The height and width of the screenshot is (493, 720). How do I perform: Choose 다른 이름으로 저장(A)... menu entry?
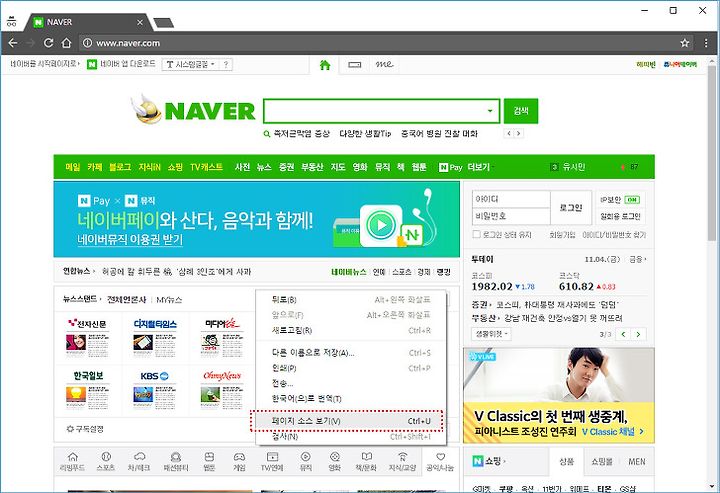[x=351, y=353]
